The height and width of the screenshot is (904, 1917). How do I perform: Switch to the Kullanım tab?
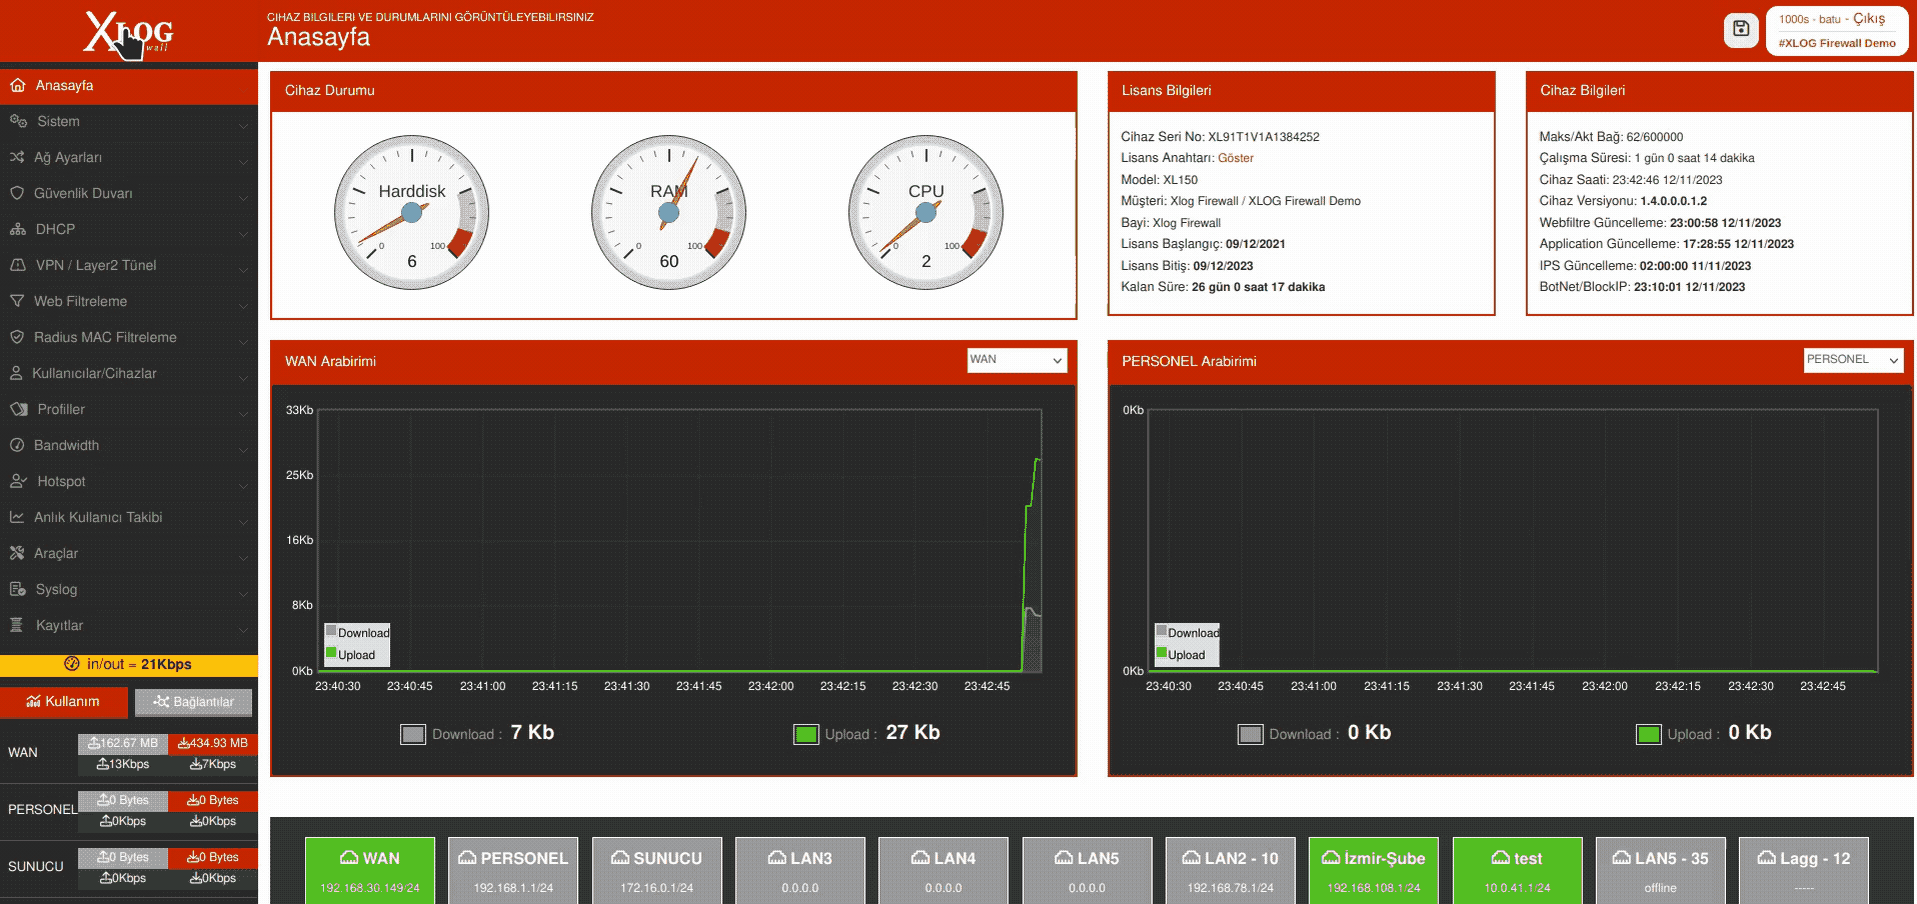pyautogui.click(x=64, y=702)
